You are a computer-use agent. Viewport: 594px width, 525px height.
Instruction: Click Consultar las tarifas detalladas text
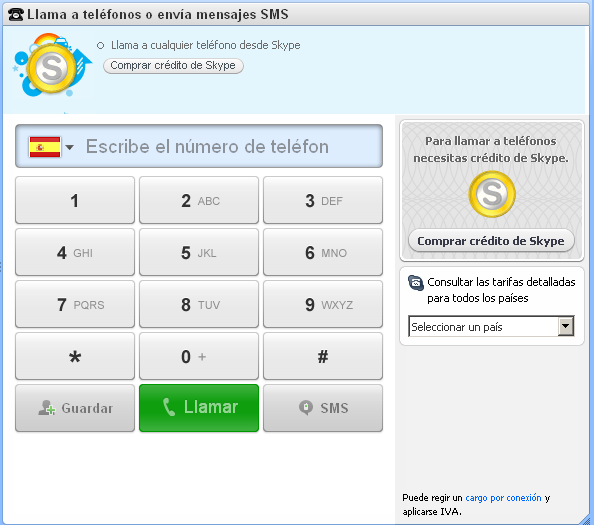501,290
